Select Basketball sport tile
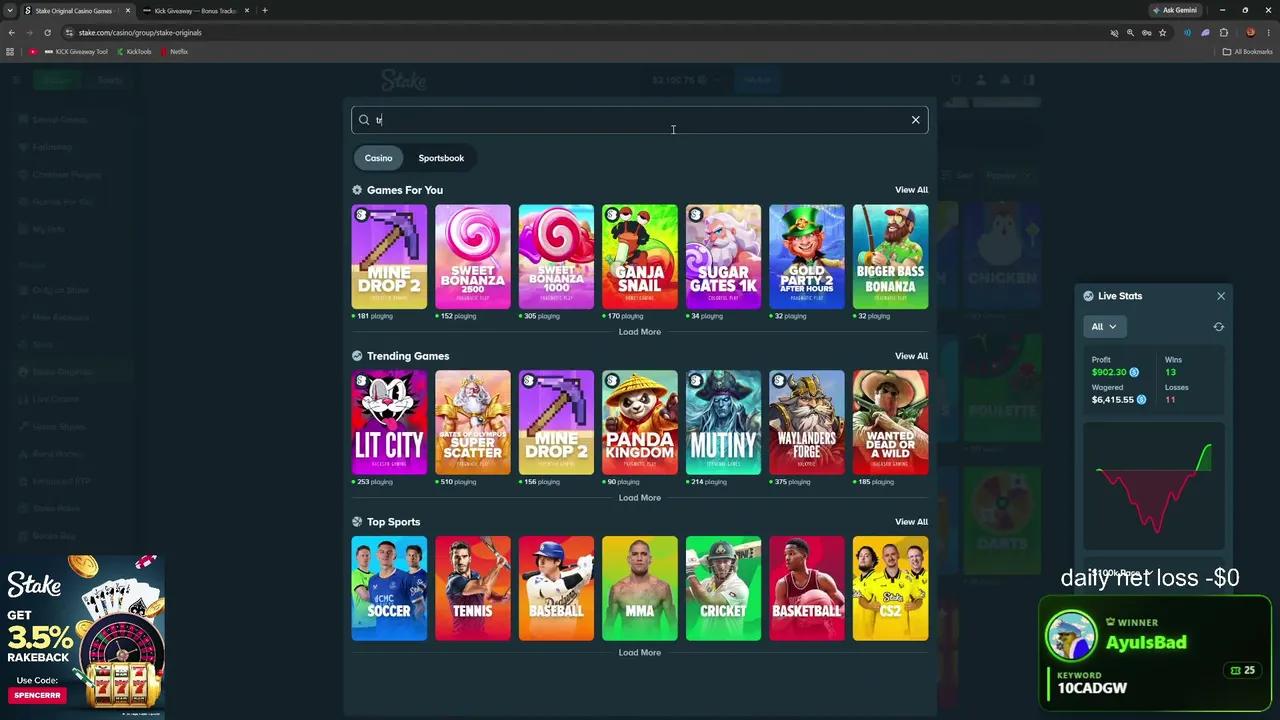1280x720 pixels. coord(807,588)
